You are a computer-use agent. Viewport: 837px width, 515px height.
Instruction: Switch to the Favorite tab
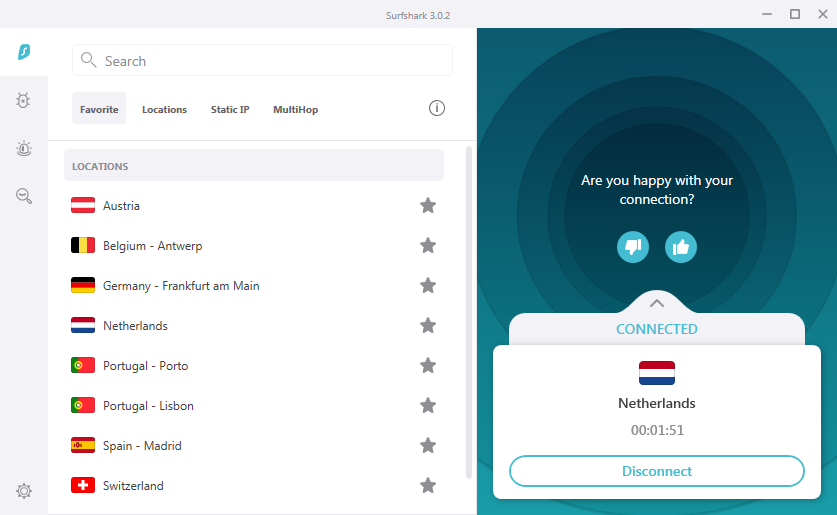[x=99, y=109]
